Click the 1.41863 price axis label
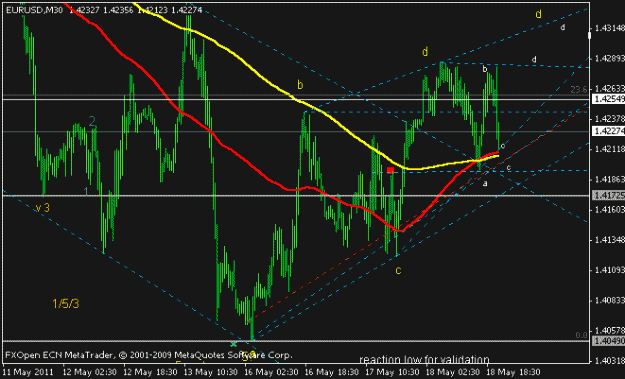 pos(609,179)
